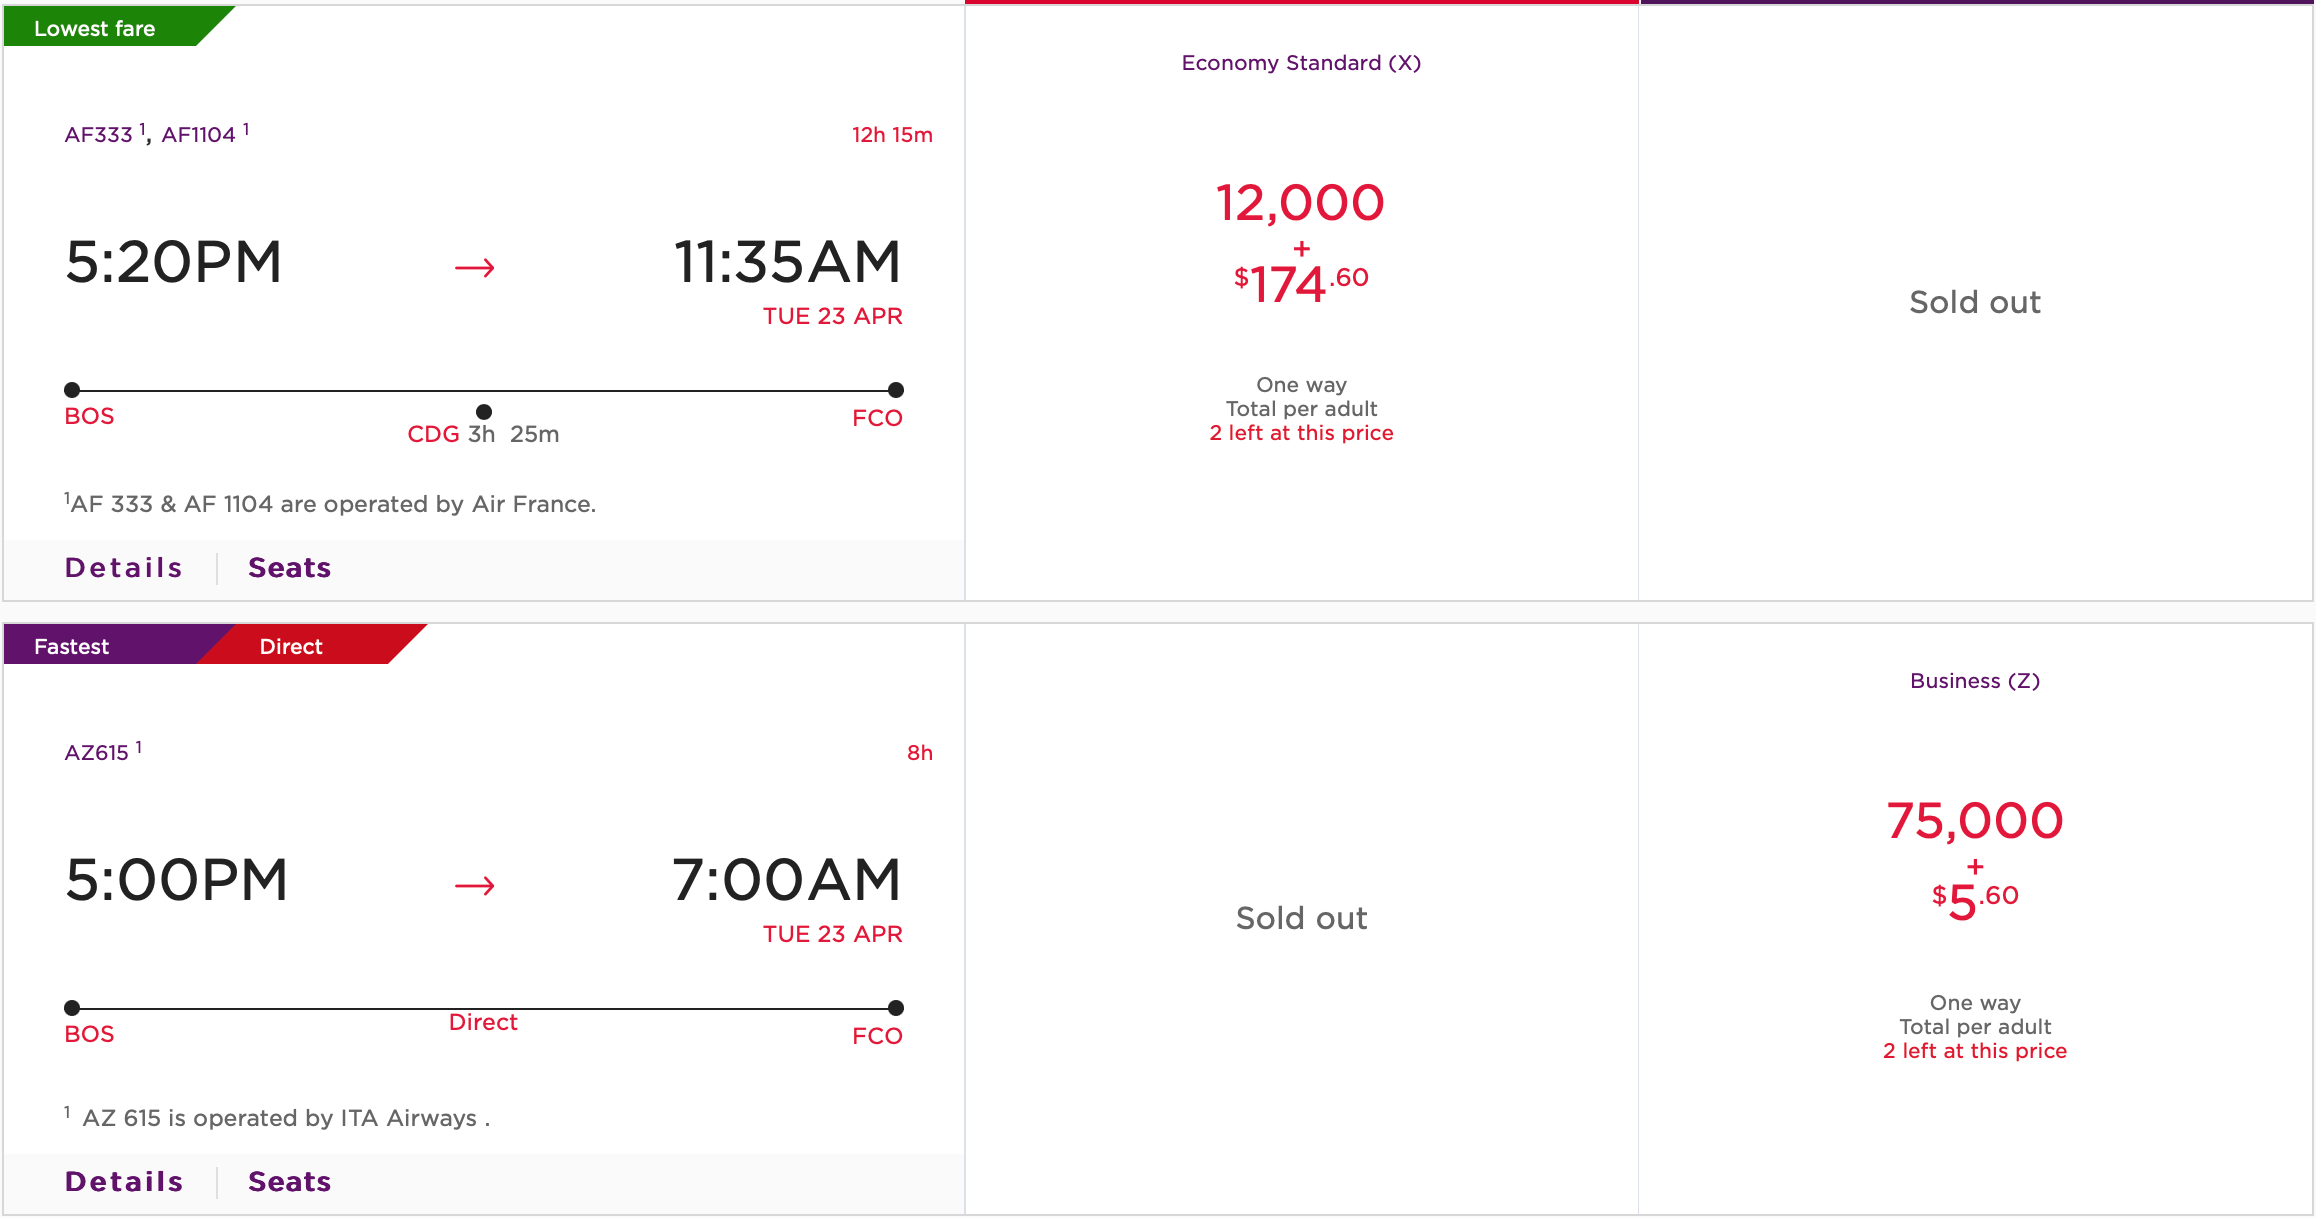
Task: Click the AF333 flight number
Action: [x=99, y=135]
